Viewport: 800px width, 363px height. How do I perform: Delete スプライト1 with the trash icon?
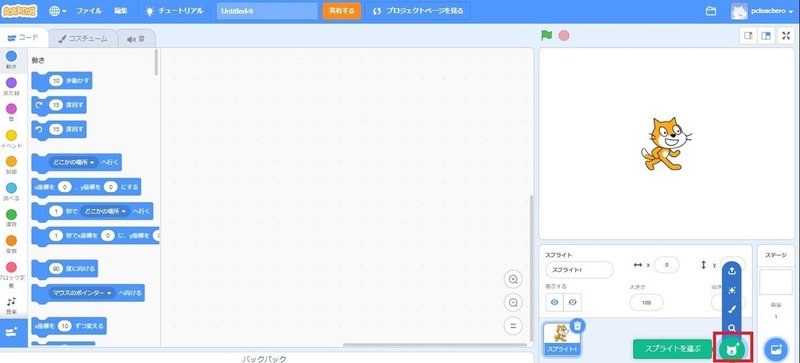[577, 325]
